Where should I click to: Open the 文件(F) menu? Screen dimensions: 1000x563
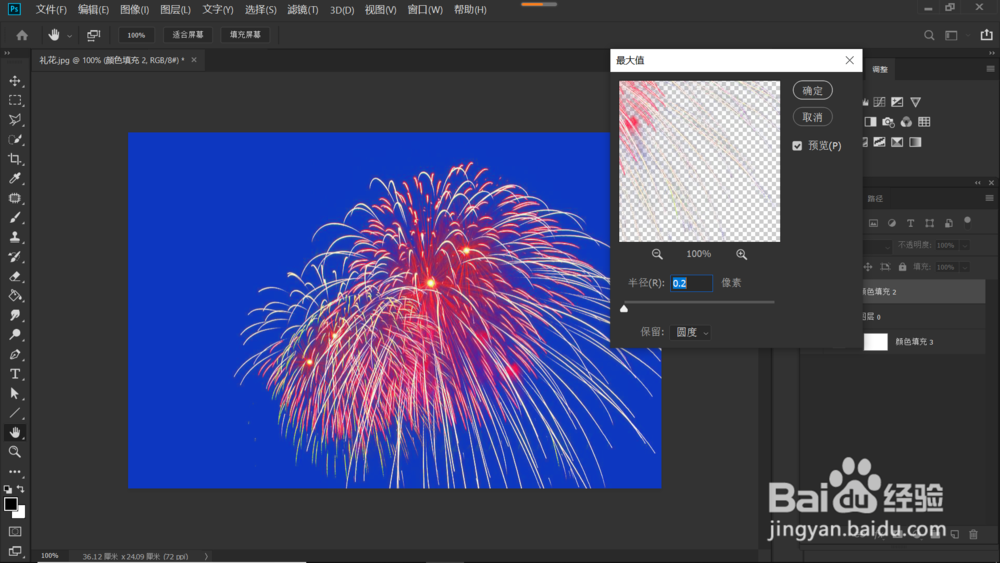point(51,10)
